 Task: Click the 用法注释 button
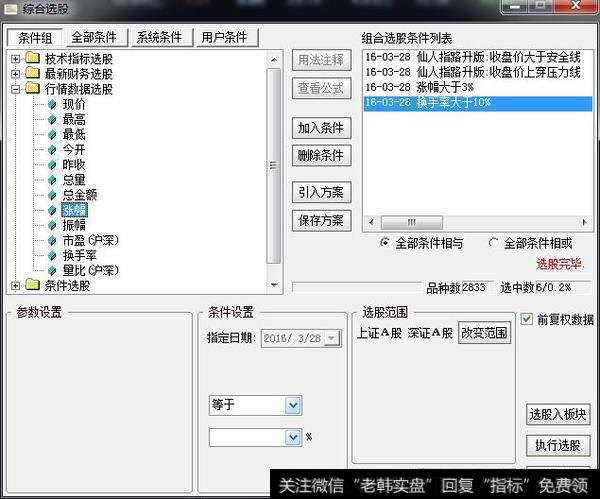click(321, 60)
